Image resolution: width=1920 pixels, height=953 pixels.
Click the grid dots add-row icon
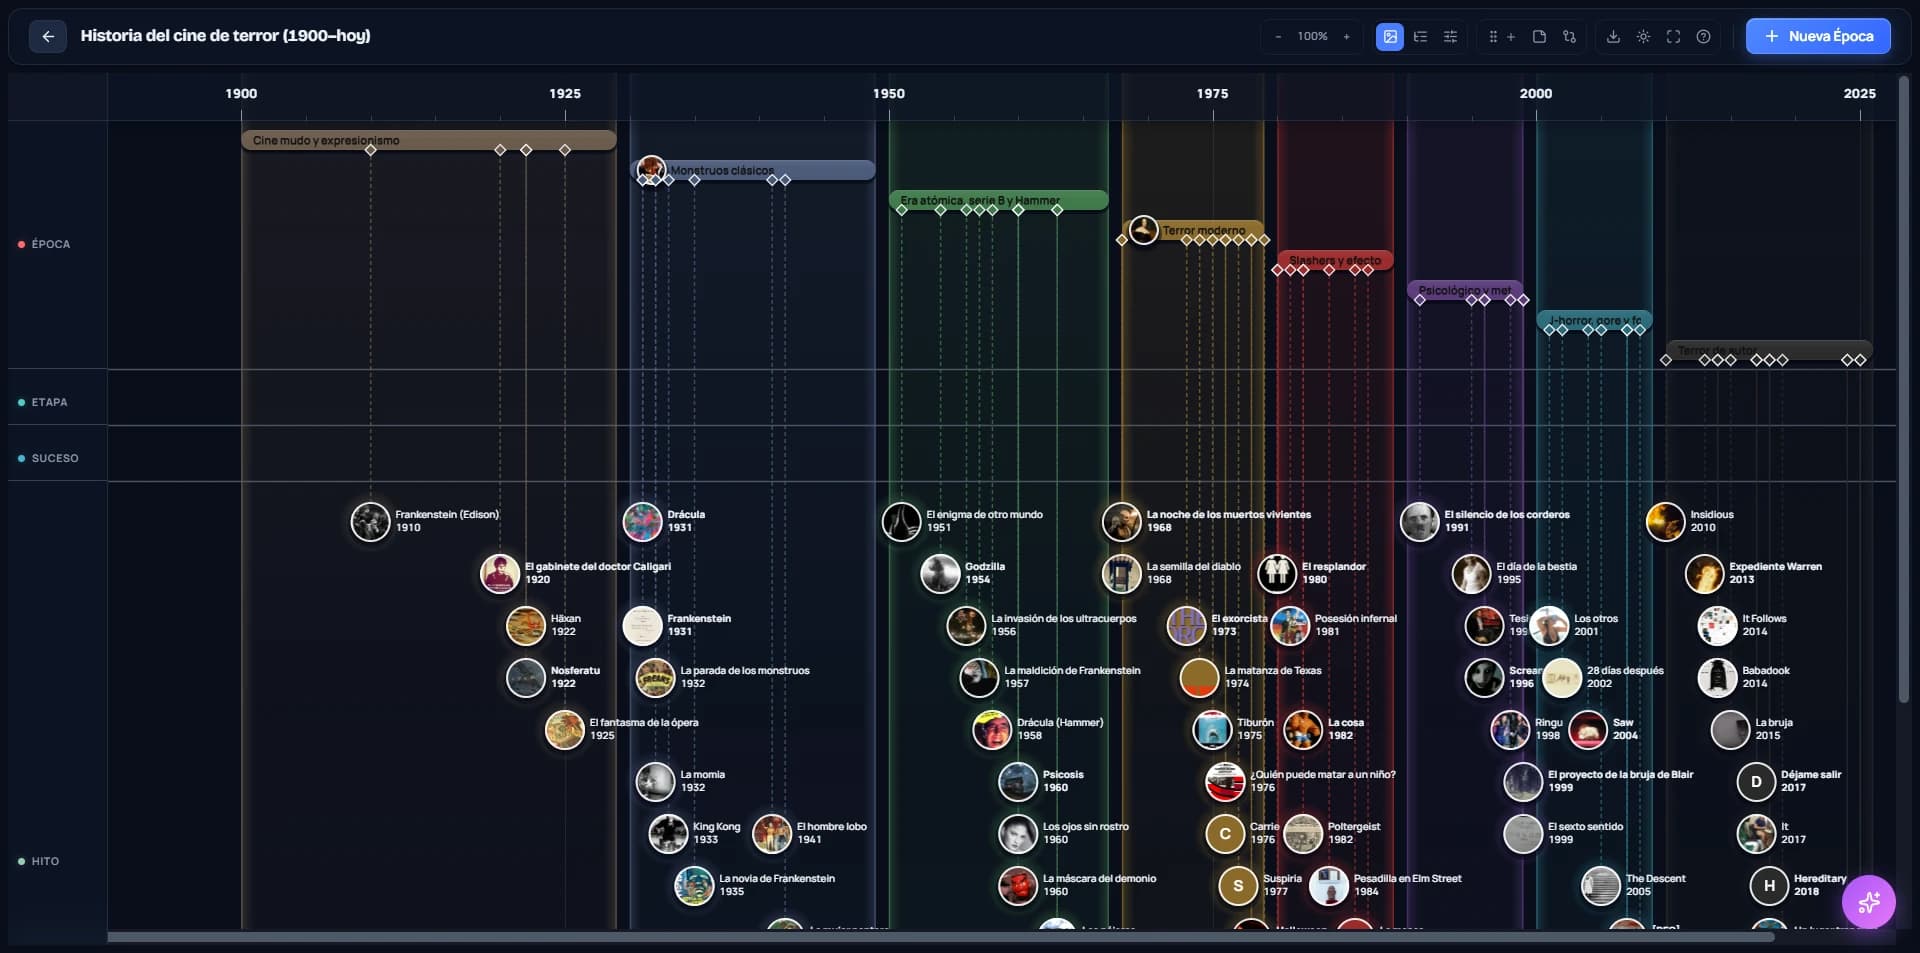(1501, 37)
